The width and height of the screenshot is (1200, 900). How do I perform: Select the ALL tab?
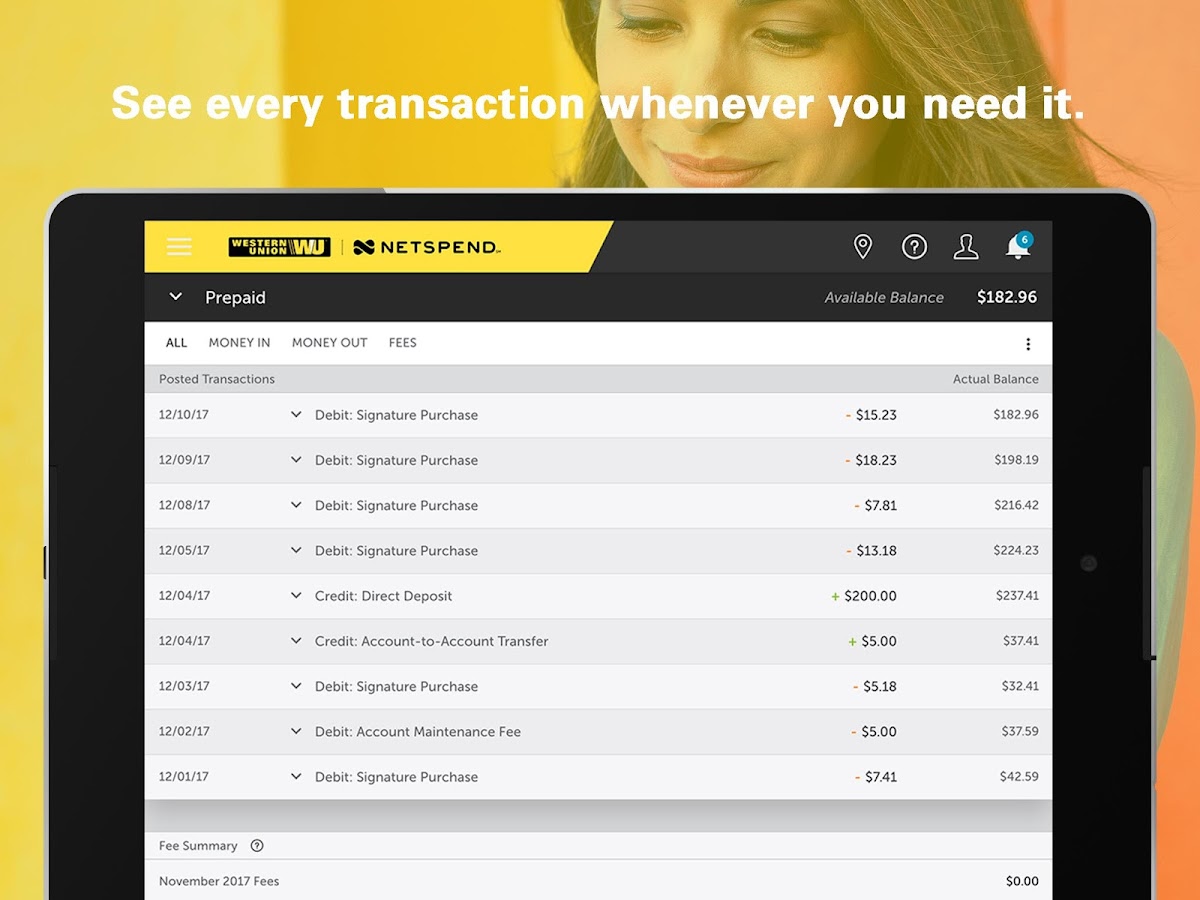(176, 343)
